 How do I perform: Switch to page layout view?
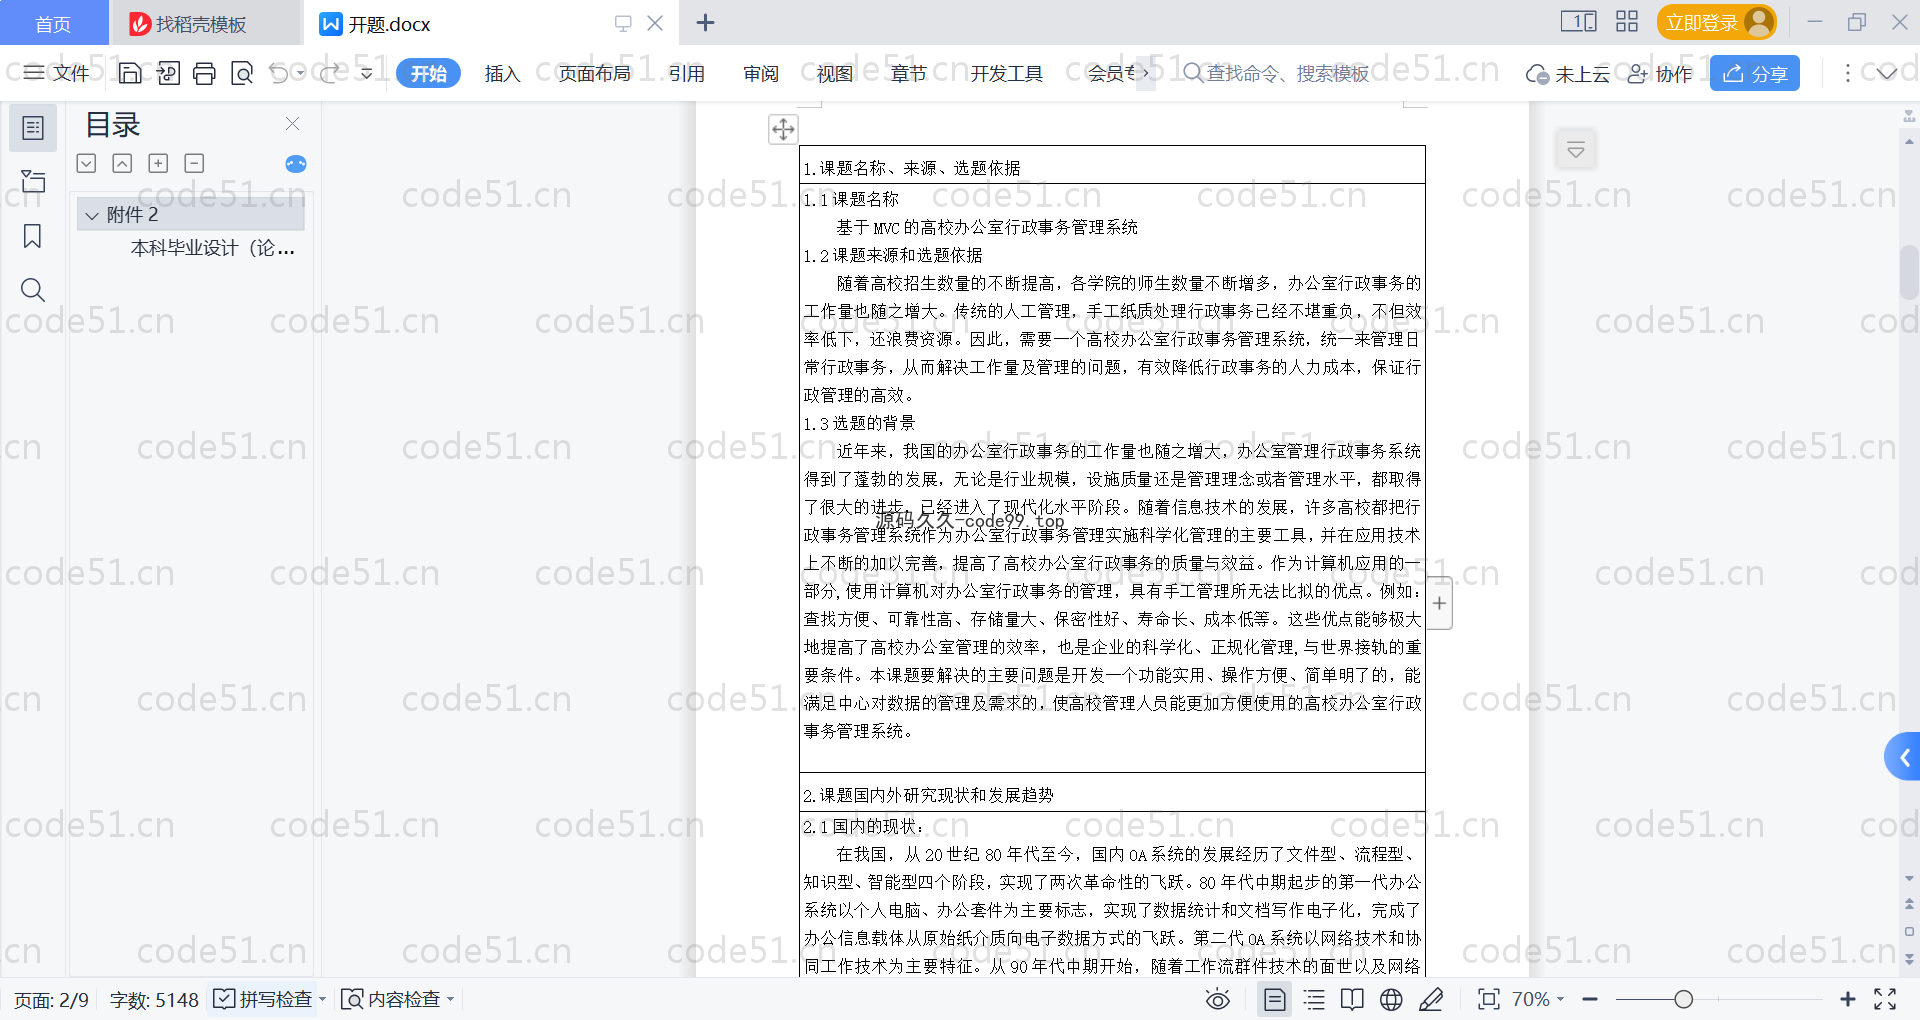click(1275, 999)
